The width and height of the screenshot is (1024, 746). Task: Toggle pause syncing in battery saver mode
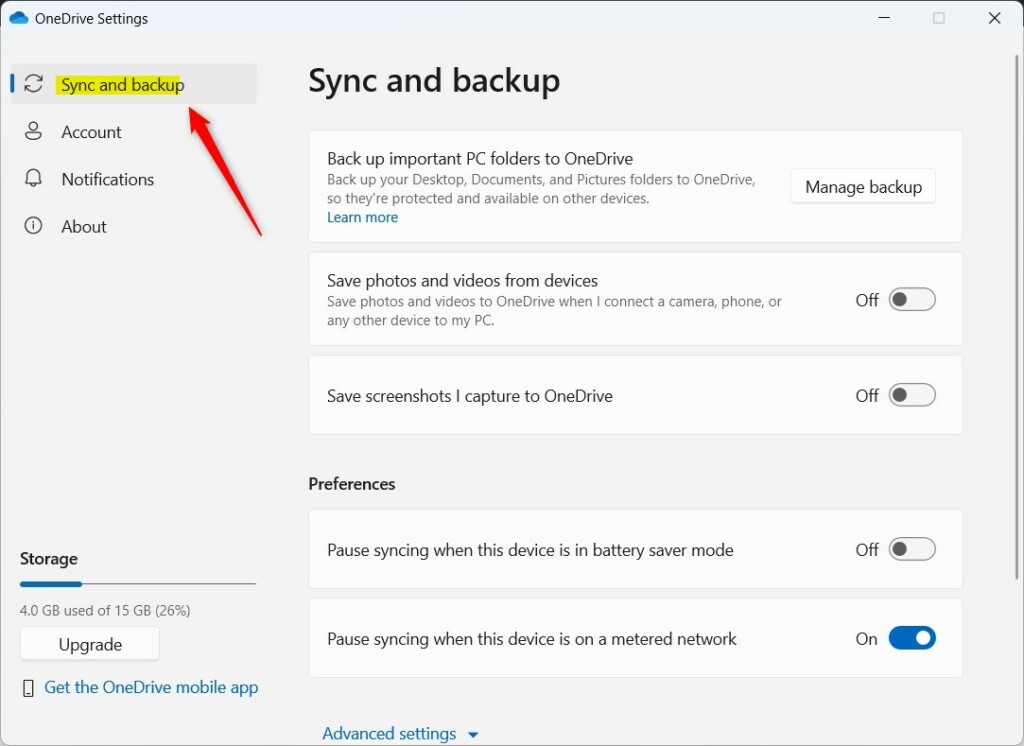click(x=912, y=549)
